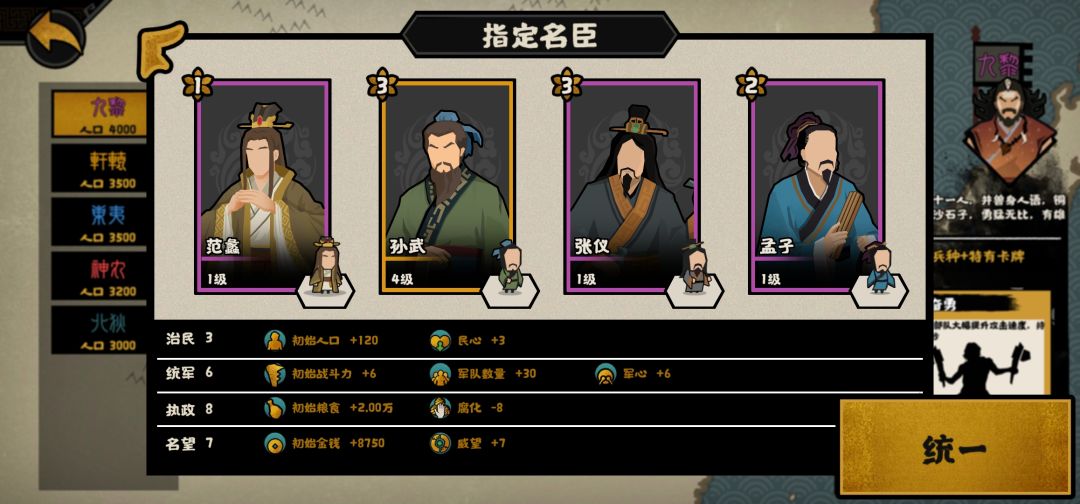Close the 指定名臣 panel with the gold corner arrow

coord(161,50)
